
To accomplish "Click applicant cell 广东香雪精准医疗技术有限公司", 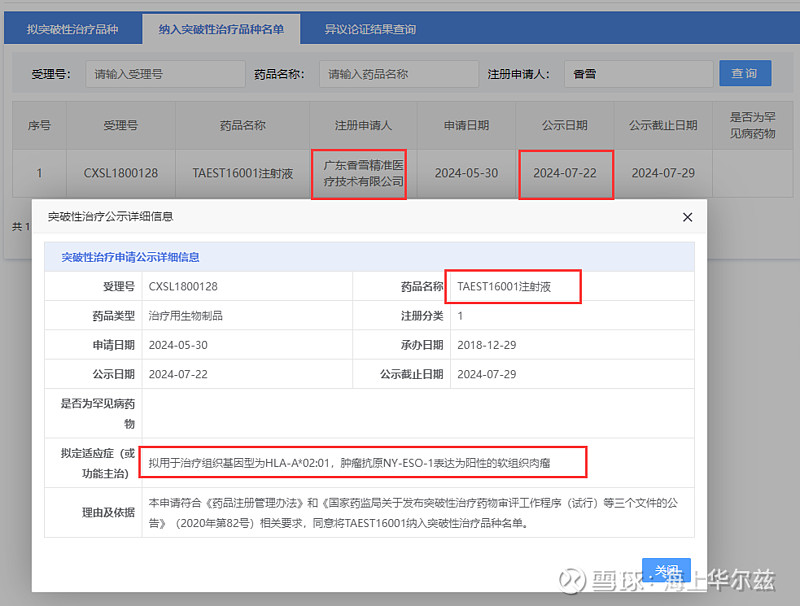I will (363, 173).
